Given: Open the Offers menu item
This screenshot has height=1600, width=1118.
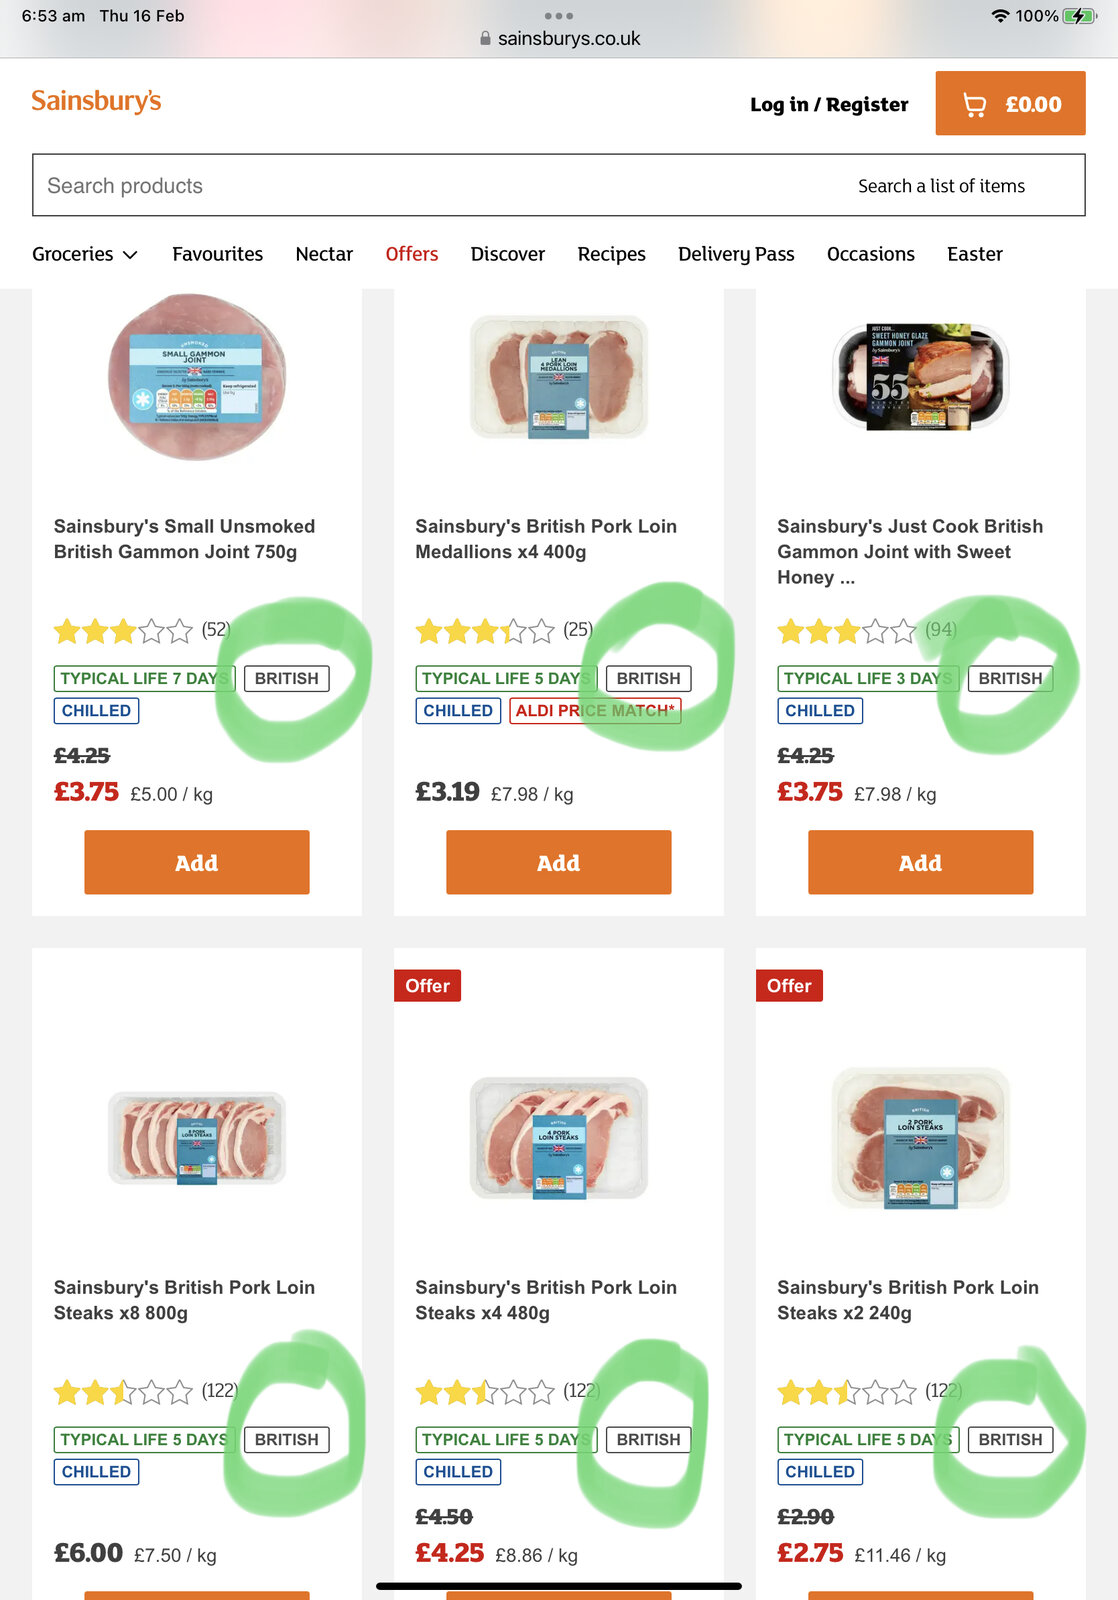Looking at the screenshot, I should point(412,254).
